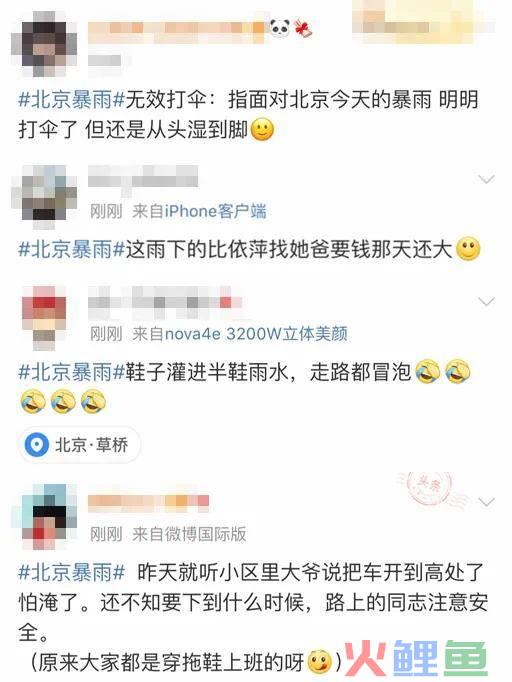Click the crying-laughing emoji after 走路都冒泡
This screenshot has width=512, height=682.
coord(428,372)
